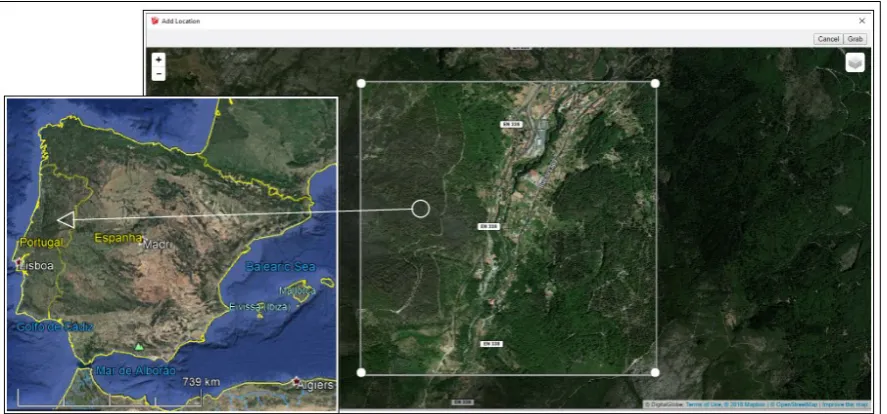Click the Cancel button
Viewport: 887px width, 414px height.
pyautogui.click(x=828, y=39)
